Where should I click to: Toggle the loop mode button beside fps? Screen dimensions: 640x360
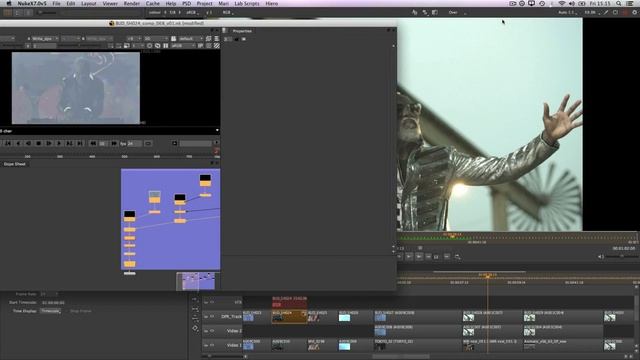tap(148, 143)
